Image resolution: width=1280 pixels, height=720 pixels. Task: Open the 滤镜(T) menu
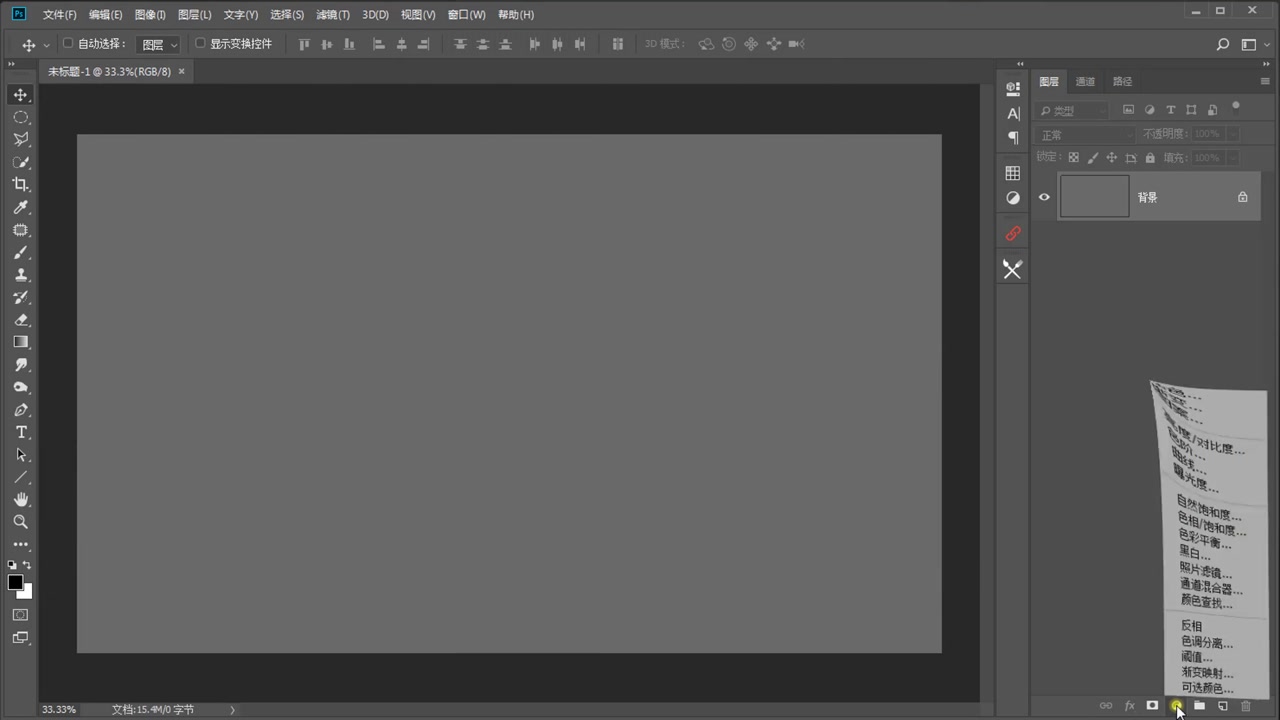[x=333, y=15]
